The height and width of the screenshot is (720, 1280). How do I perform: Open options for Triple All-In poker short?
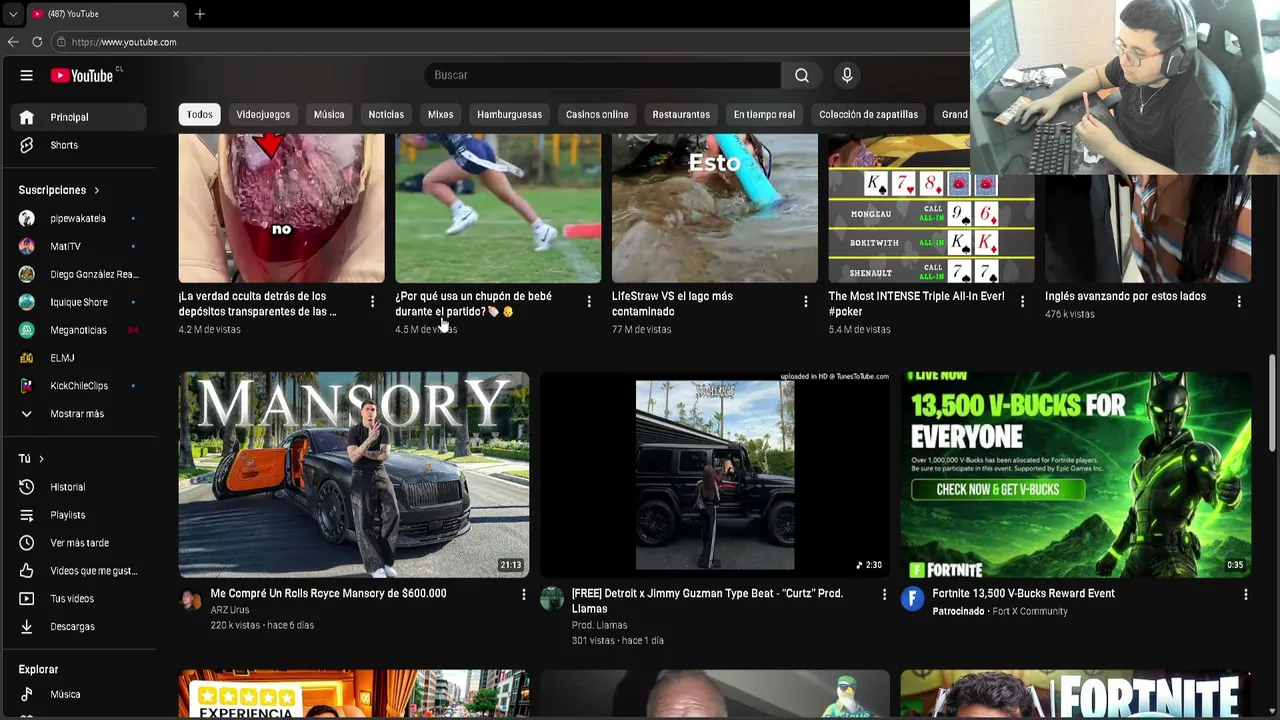coord(1022,301)
